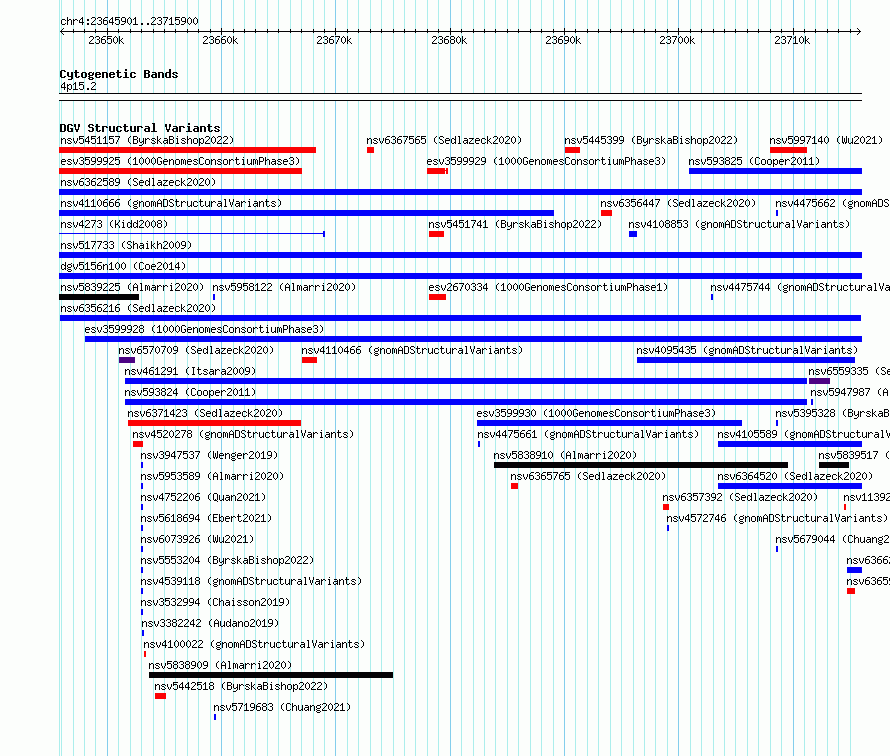
Task: Click the black bar under nsv5838910
Action: coord(641,465)
